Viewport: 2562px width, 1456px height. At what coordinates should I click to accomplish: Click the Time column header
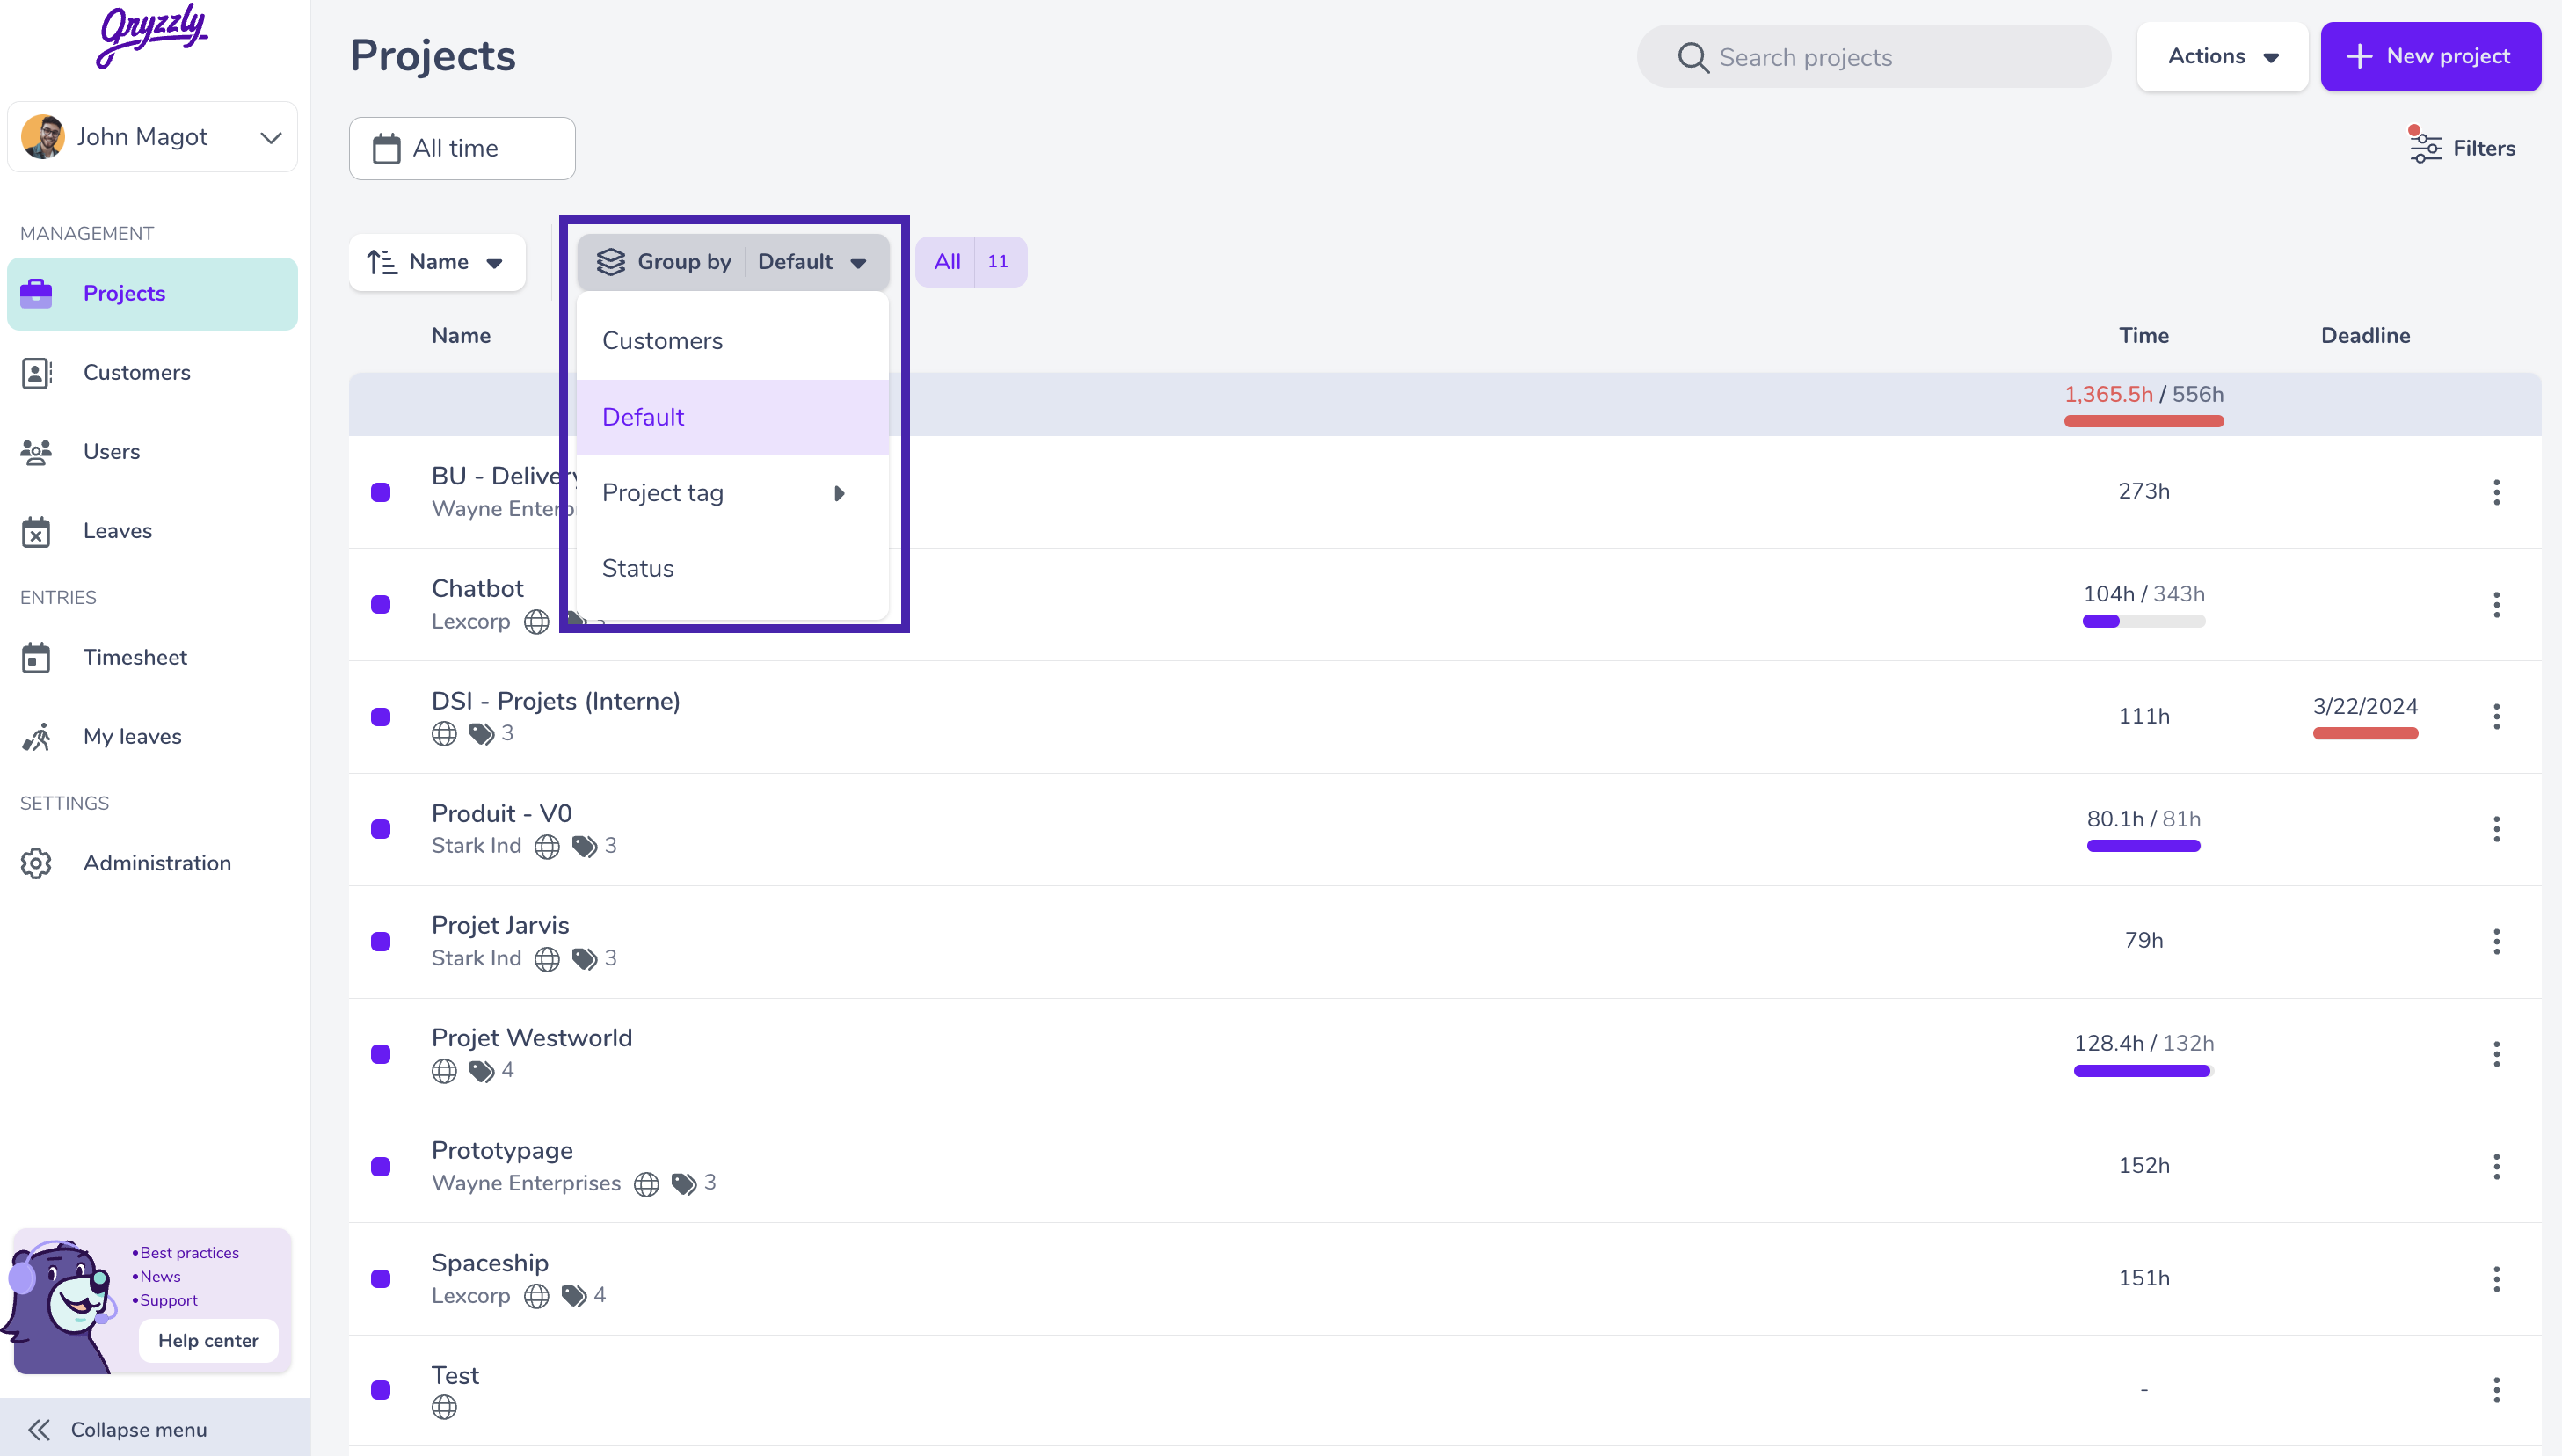tap(2143, 336)
